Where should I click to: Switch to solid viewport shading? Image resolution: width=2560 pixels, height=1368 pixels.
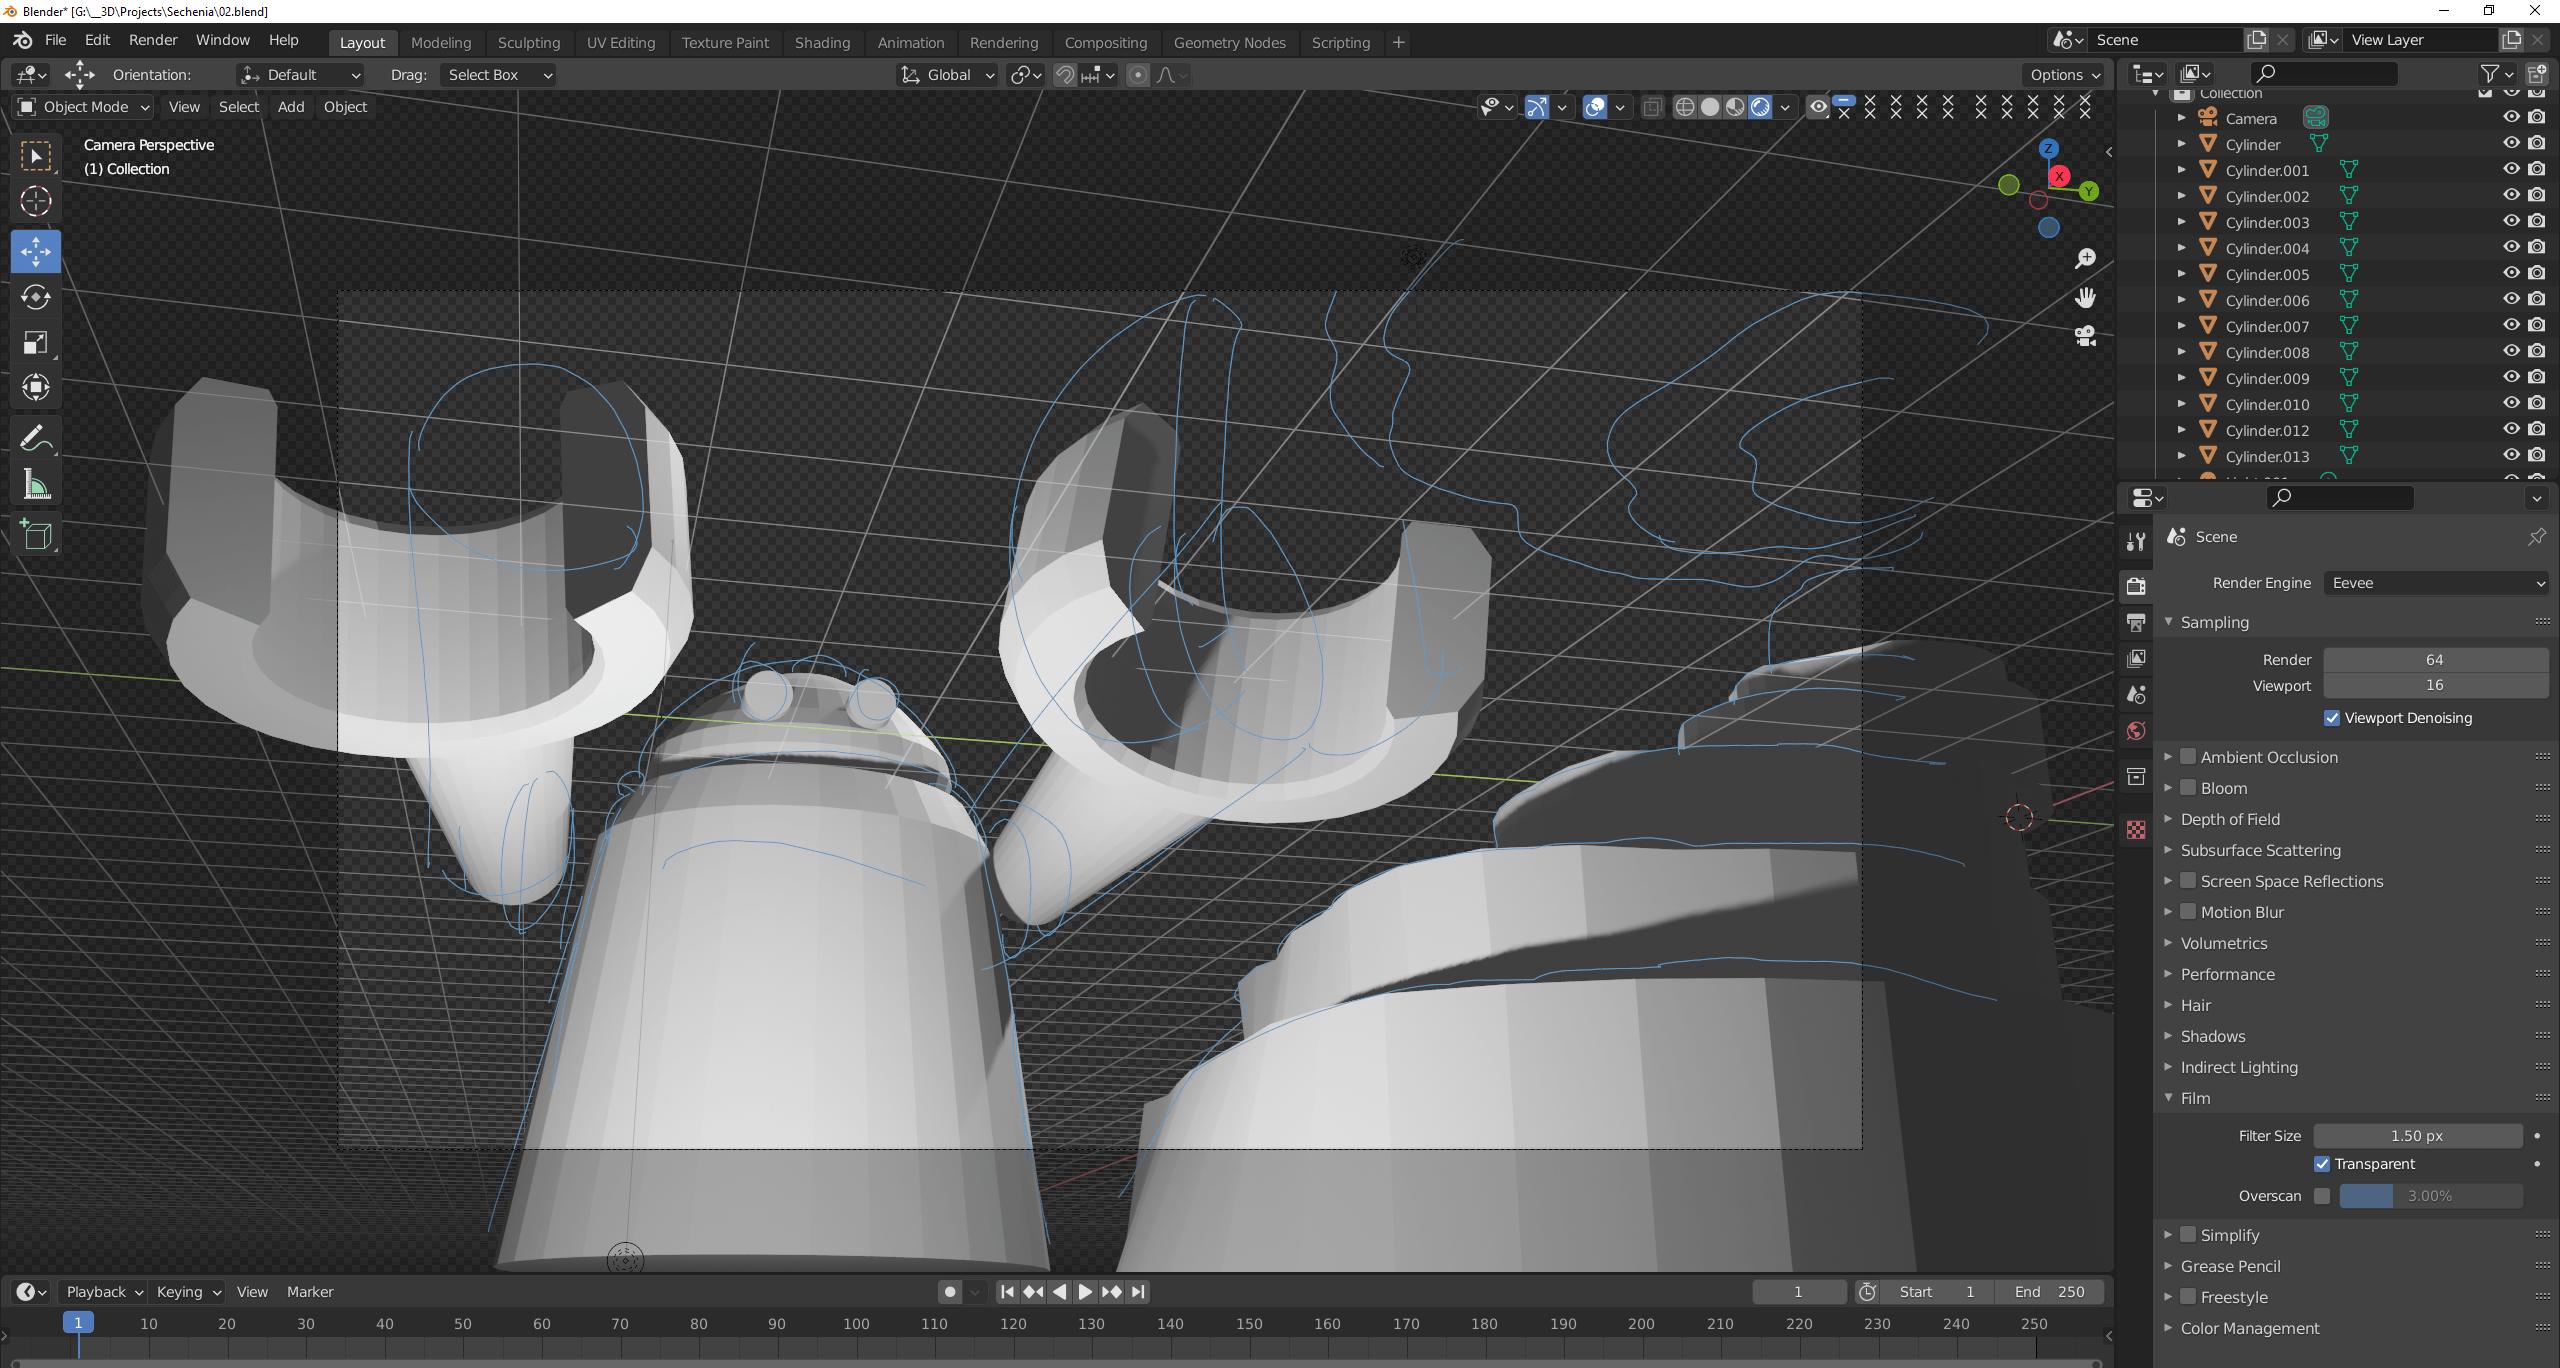(1710, 107)
